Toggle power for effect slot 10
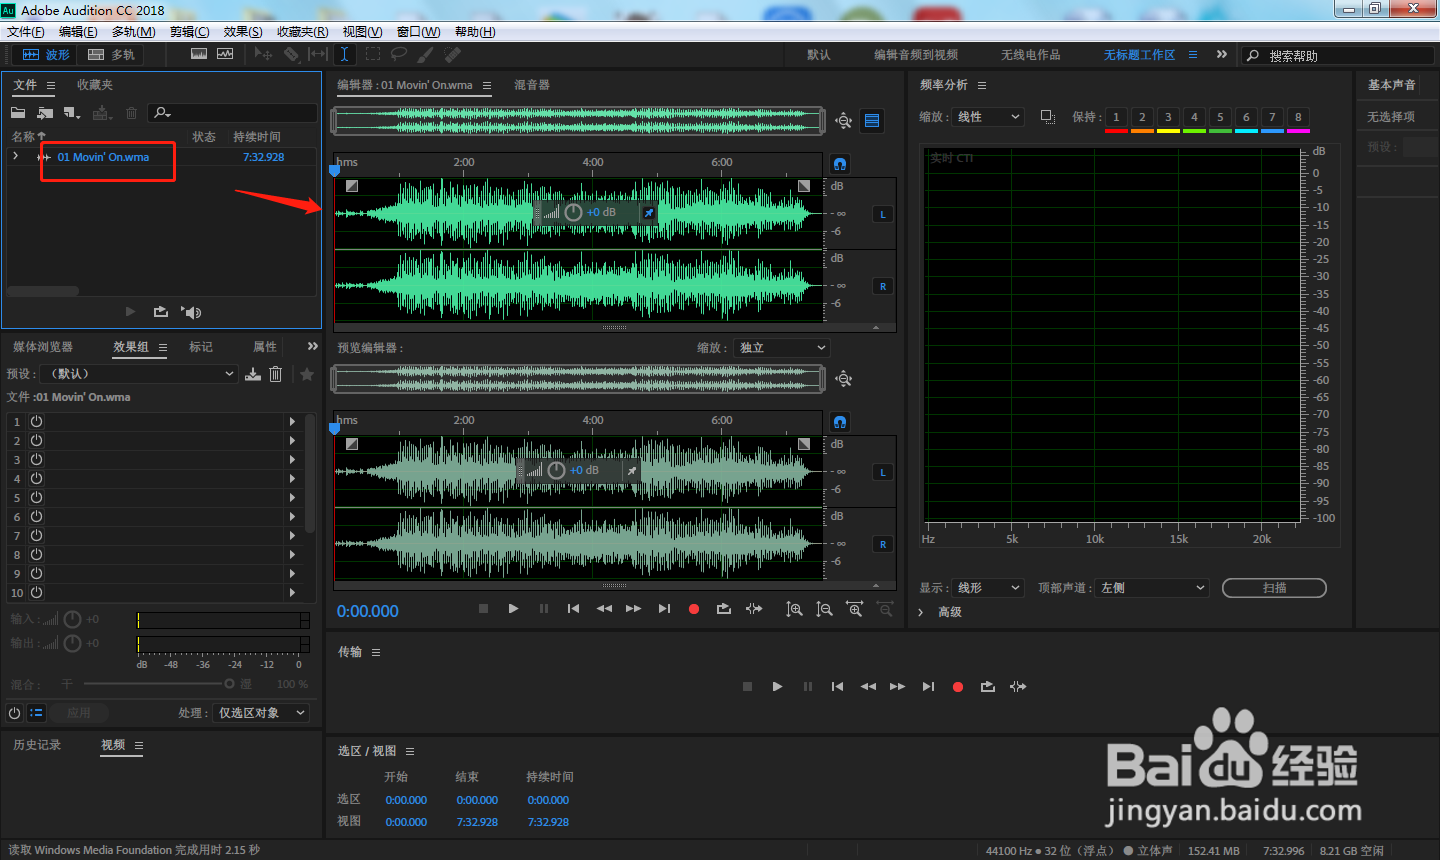This screenshot has width=1440, height=860. coord(36,593)
